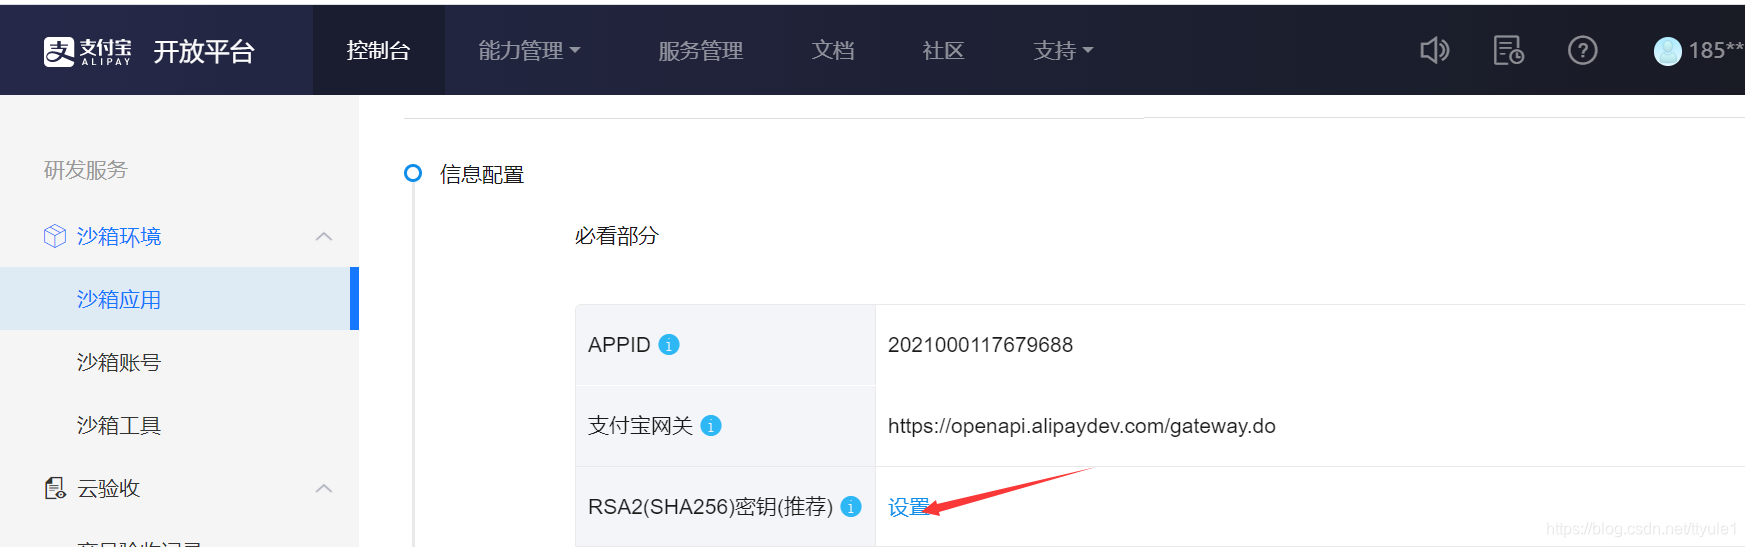Click the APPID value 2021000117679688
The image size is (1745, 547).
coord(980,345)
